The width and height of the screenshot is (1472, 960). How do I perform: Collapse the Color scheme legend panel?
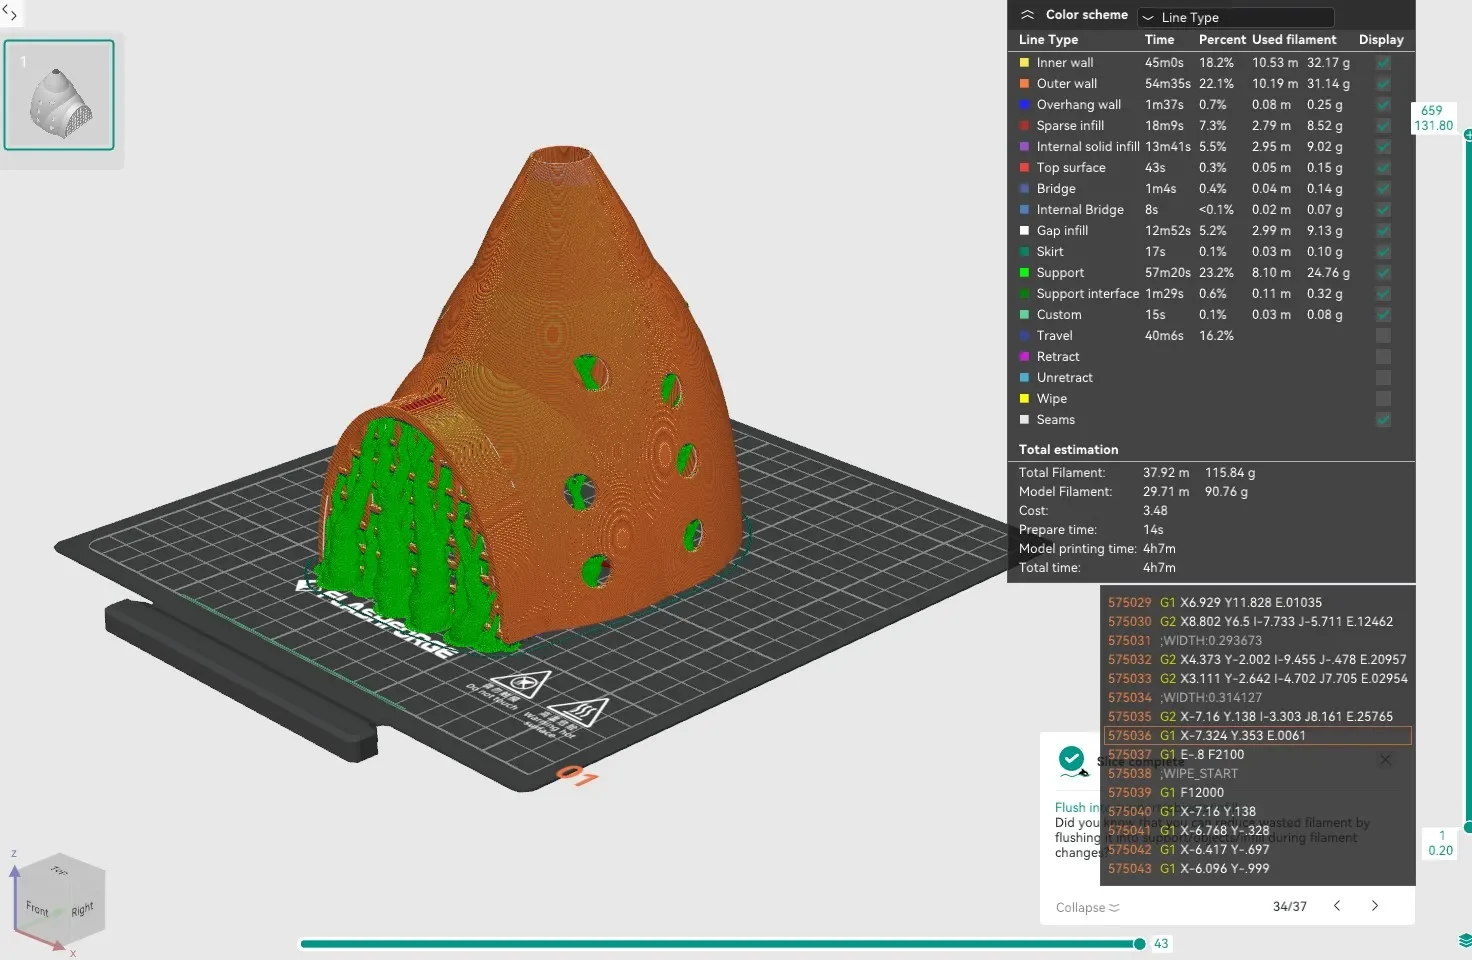(1027, 15)
